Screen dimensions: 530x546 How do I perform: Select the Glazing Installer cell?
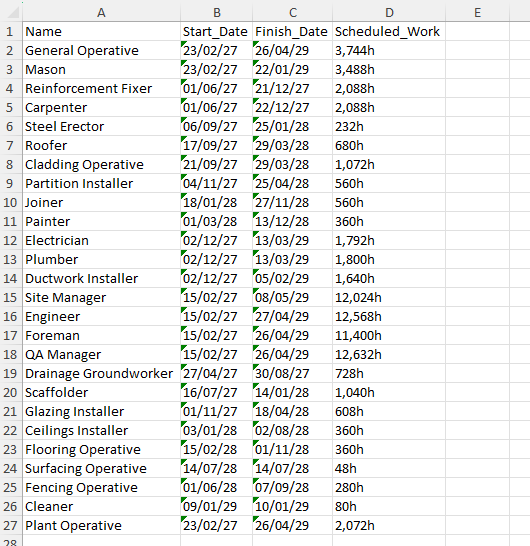tap(102, 411)
